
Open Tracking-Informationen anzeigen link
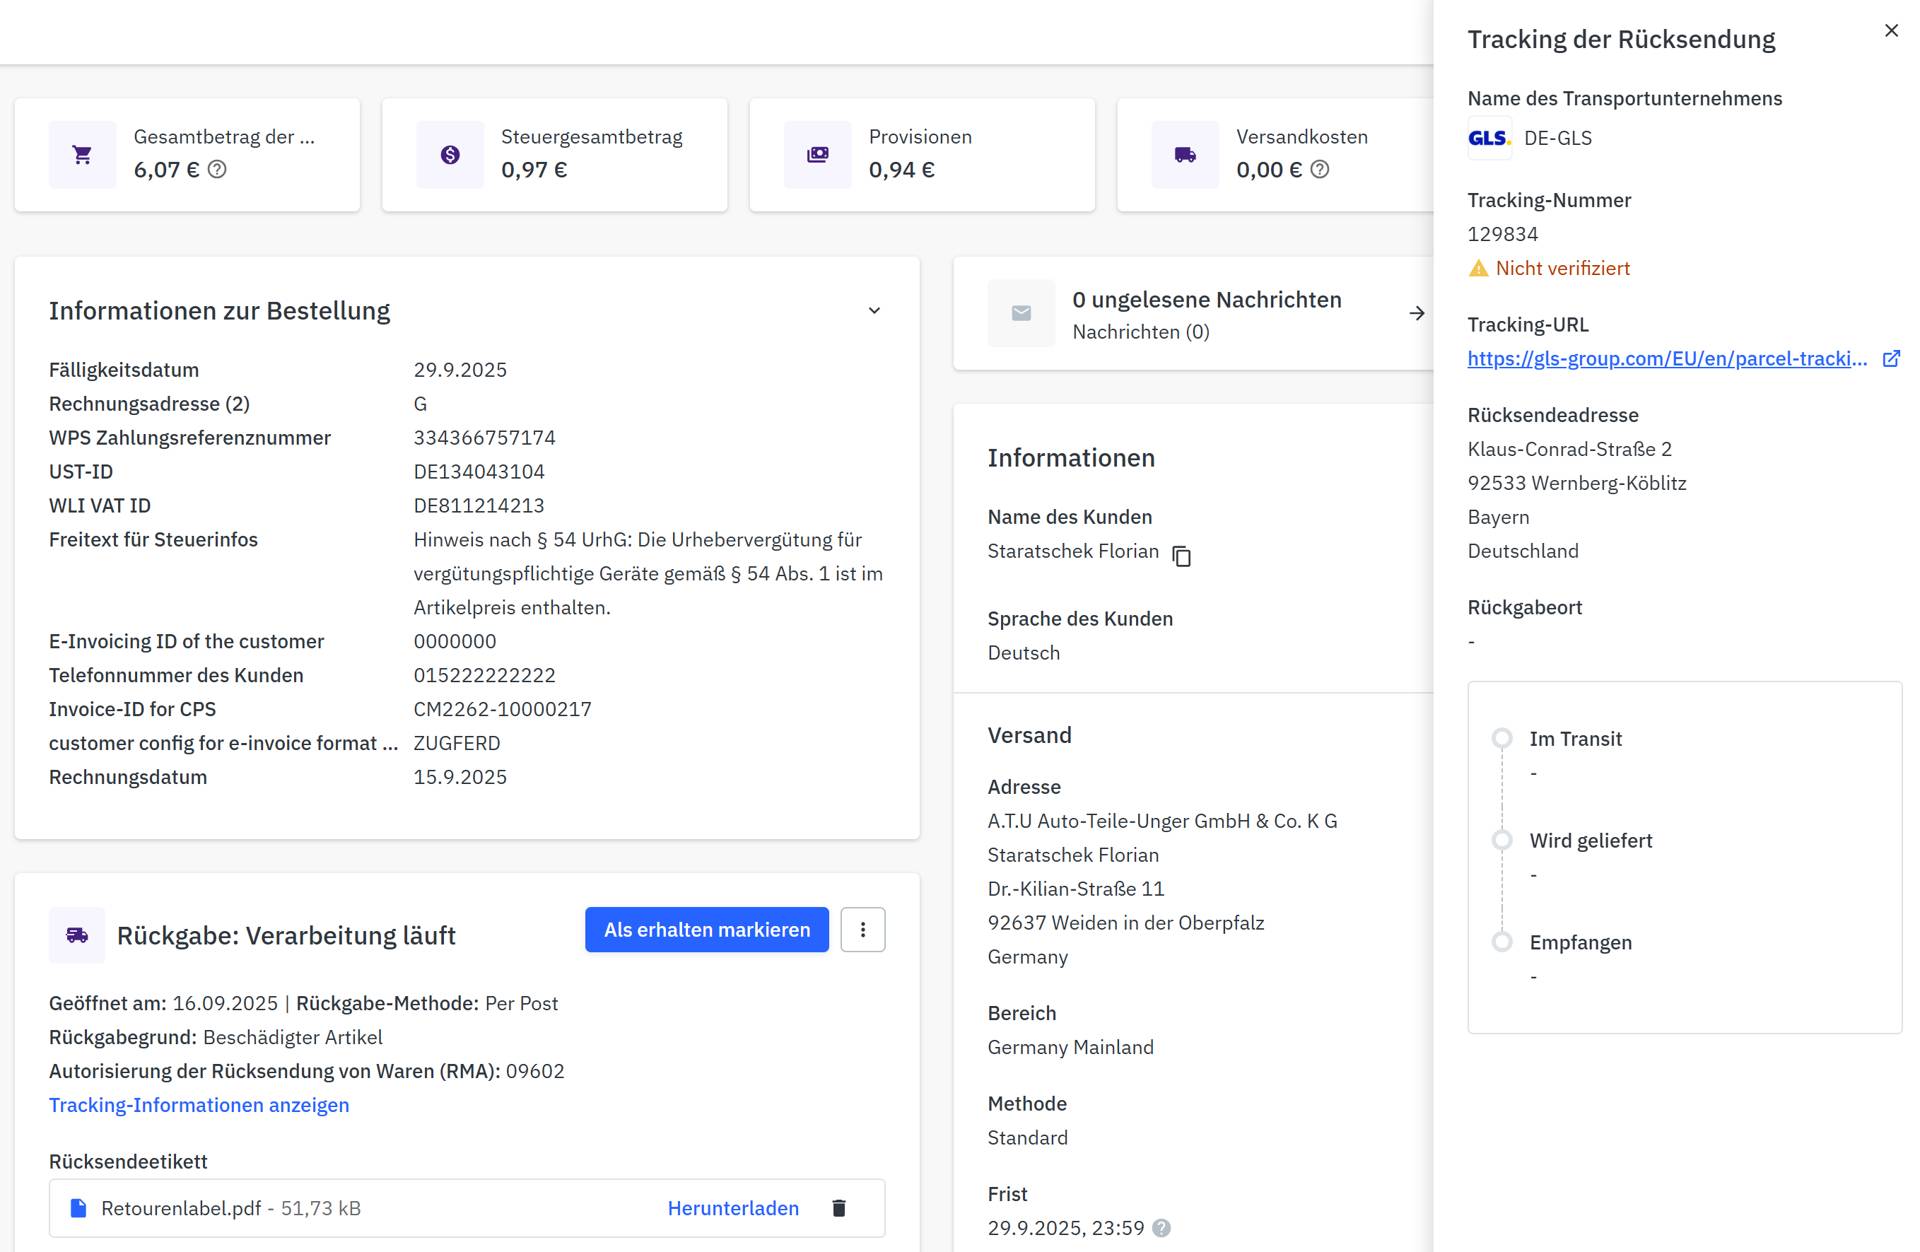199,1105
